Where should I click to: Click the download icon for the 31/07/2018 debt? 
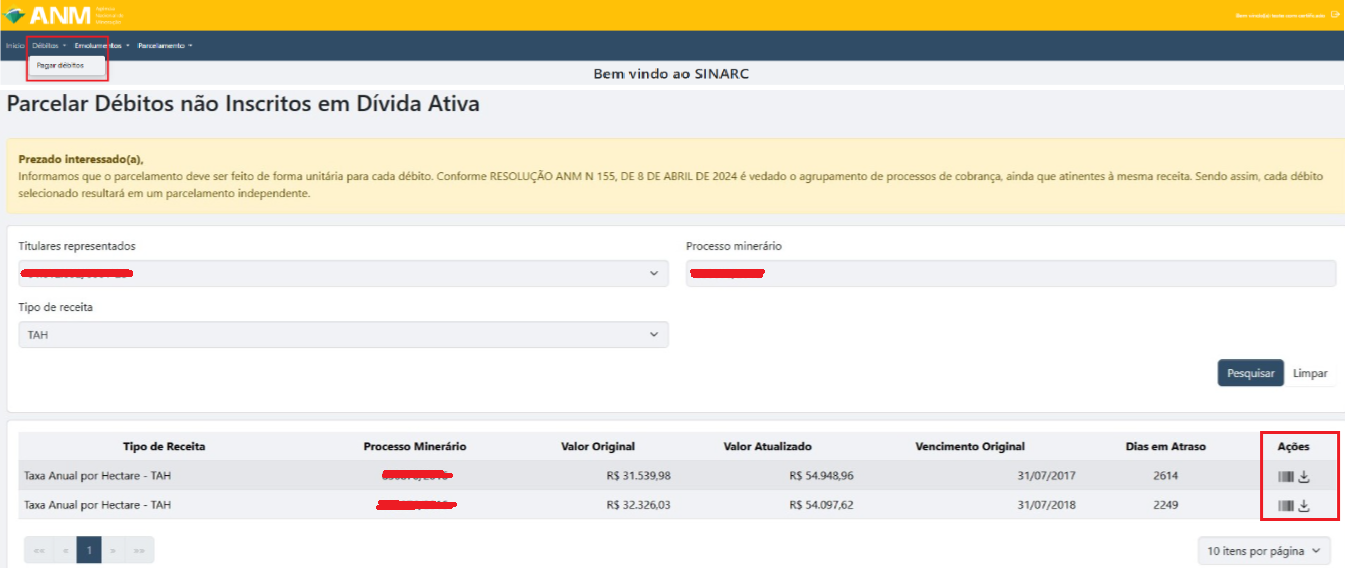coord(1303,505)
